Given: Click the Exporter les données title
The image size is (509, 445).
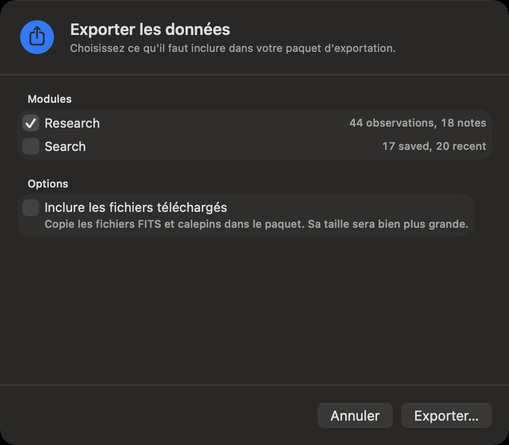Looking at the screenshot, I should [150, 29].
